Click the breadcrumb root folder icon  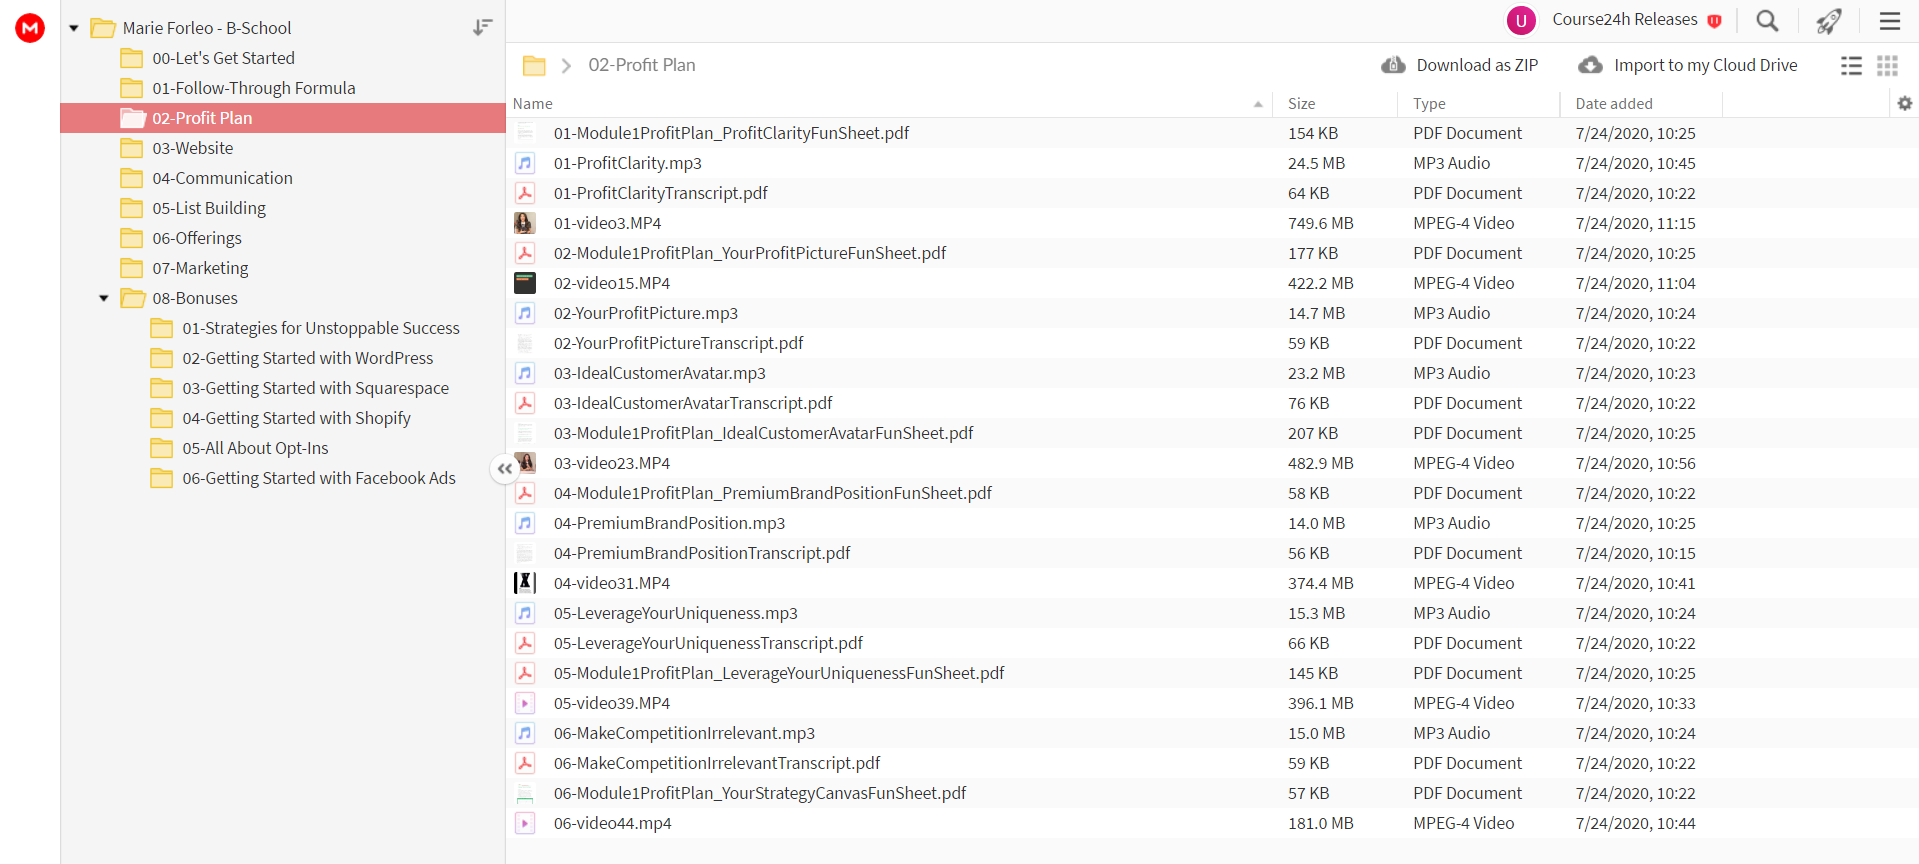tap(534, 66)
